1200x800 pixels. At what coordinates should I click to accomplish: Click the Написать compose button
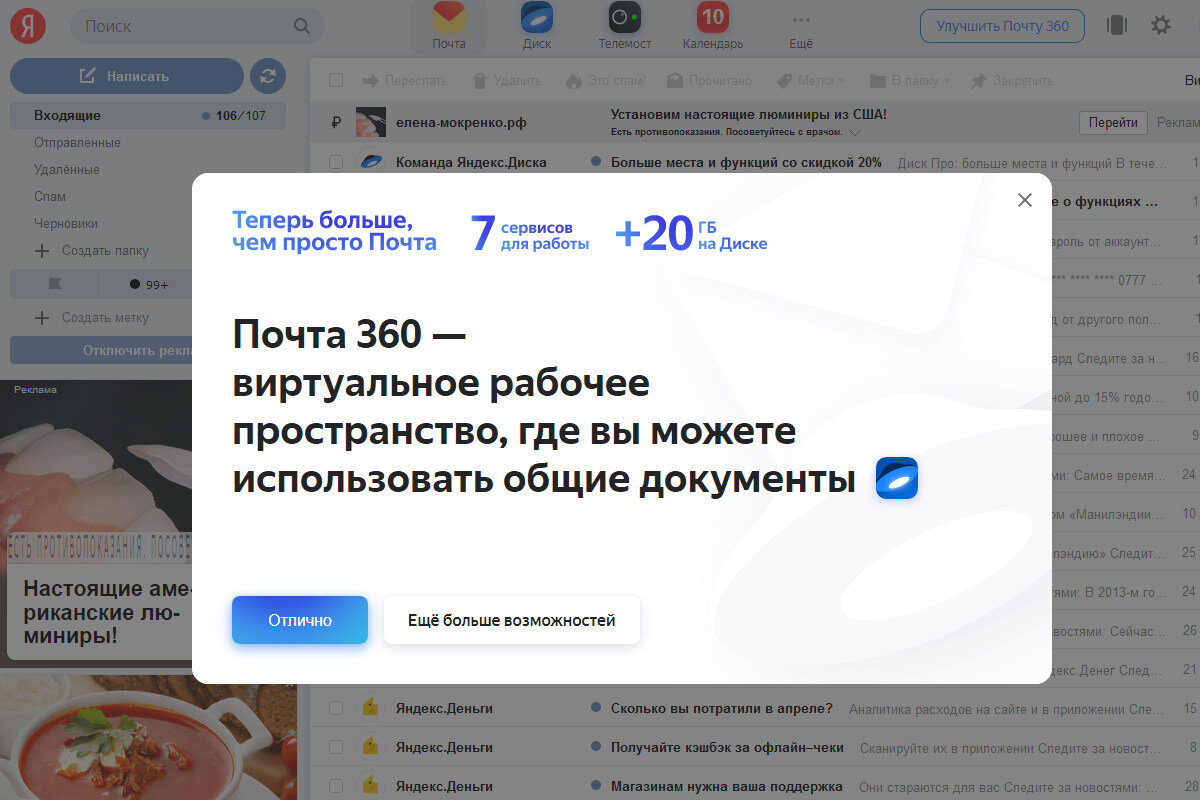[x=127, y=76]
